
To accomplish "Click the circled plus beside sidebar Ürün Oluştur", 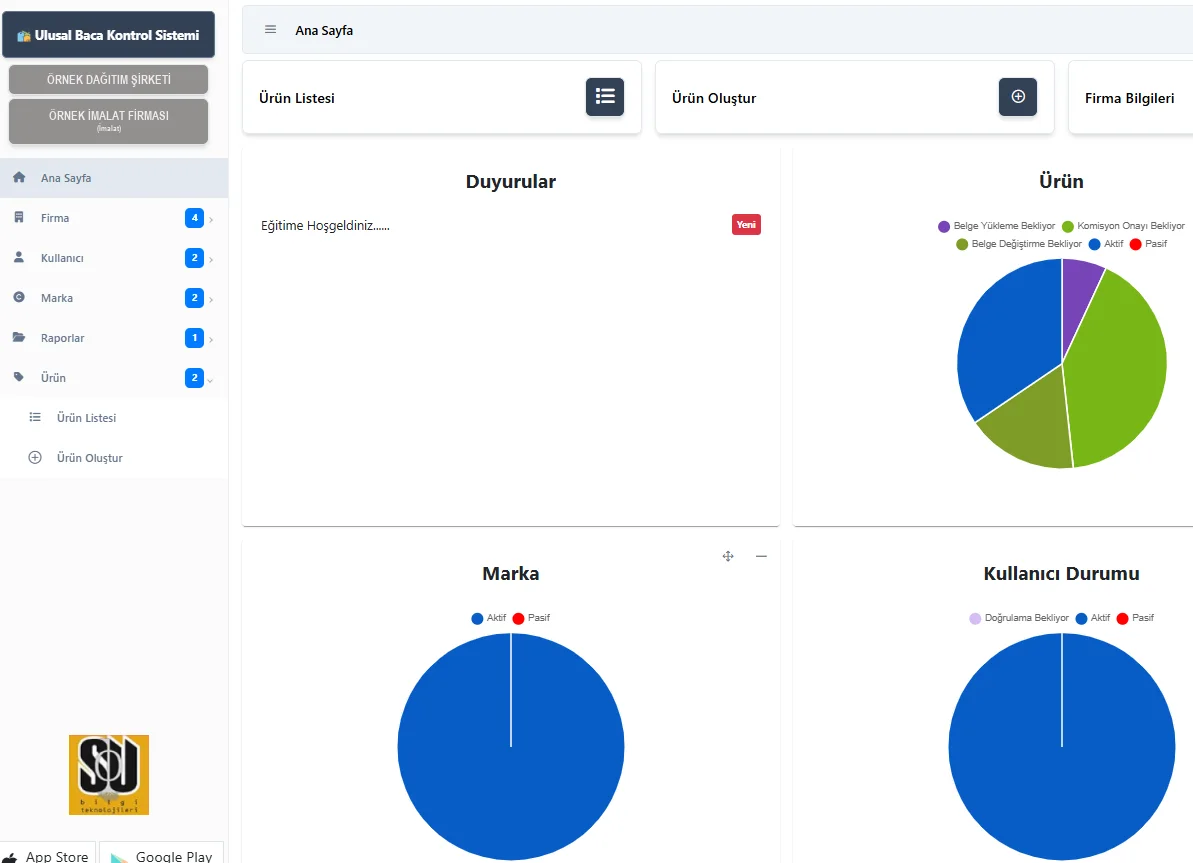I will point(35,457).
